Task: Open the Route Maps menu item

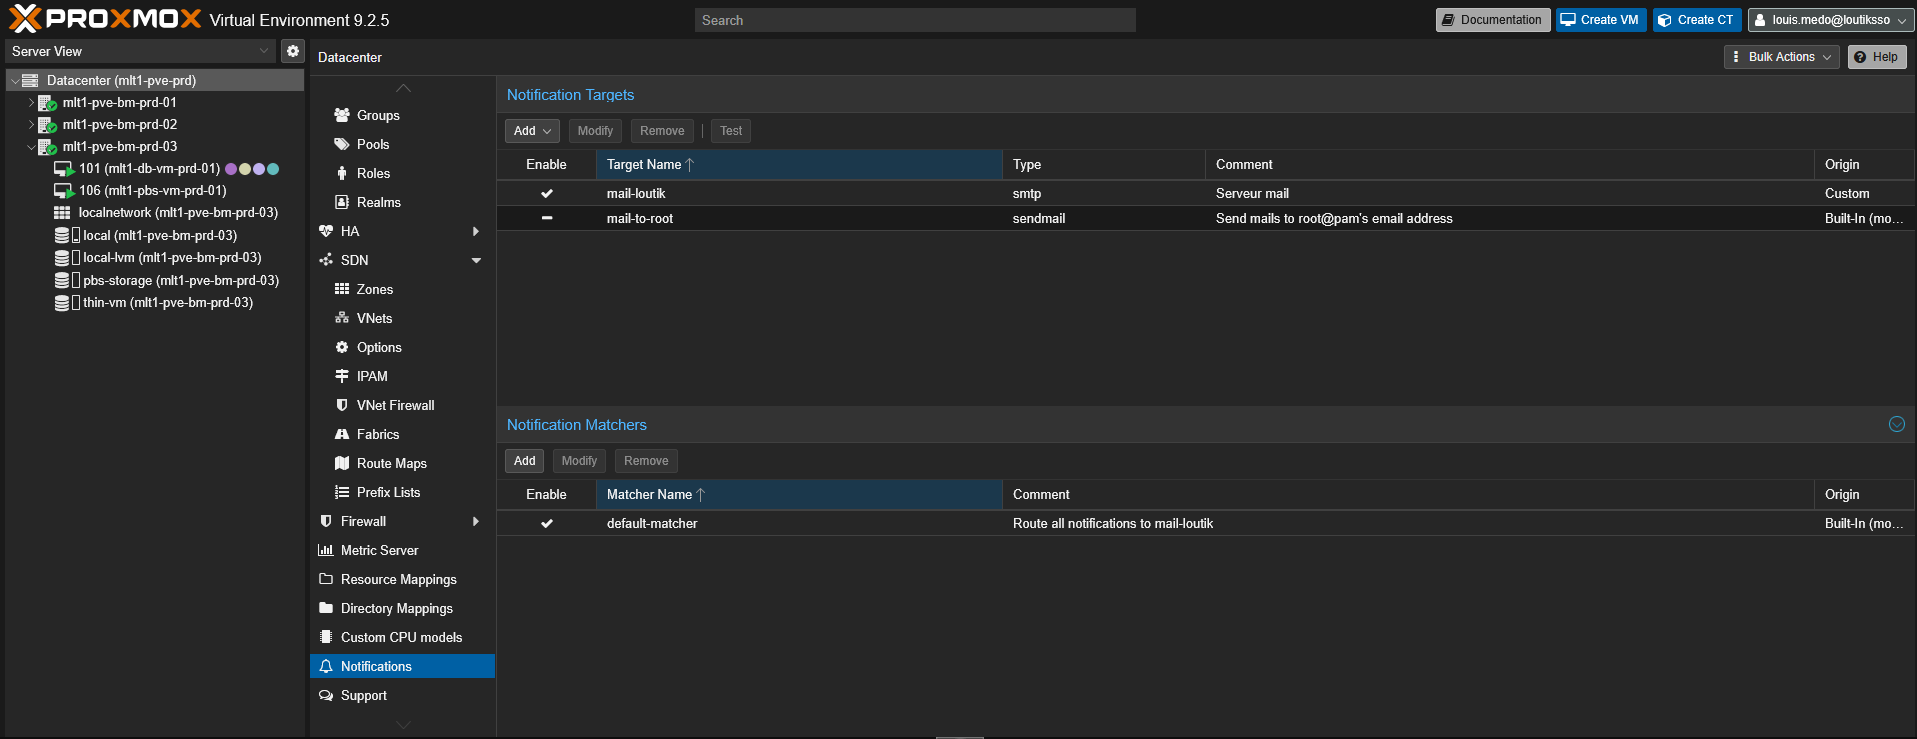Action: (403, 463)
